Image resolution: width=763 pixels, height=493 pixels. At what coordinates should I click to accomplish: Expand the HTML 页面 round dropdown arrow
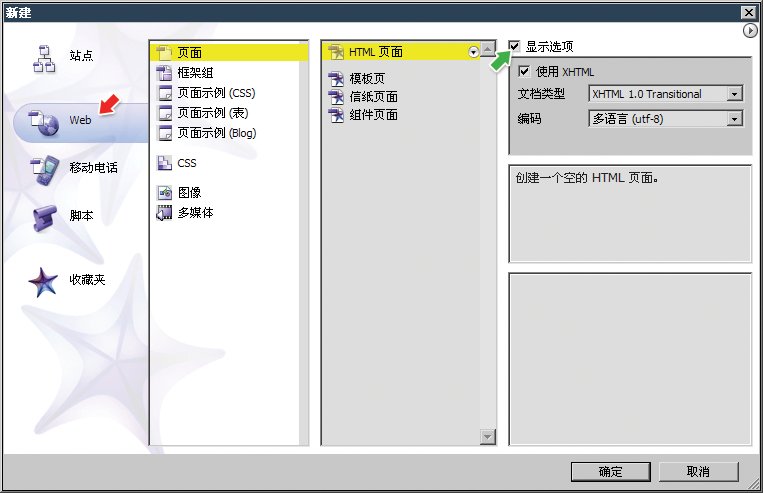point(473,52)
